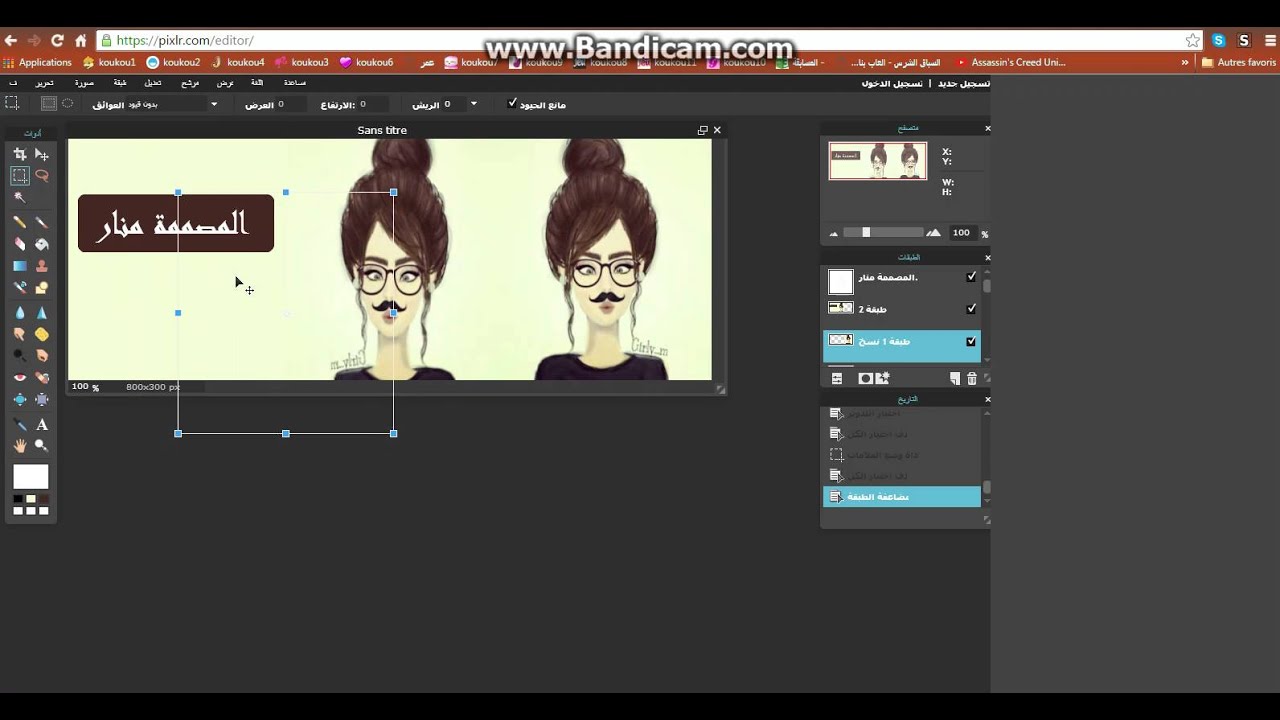Open the اللغة menu
Screen dimensions: 1280x720
257,83
